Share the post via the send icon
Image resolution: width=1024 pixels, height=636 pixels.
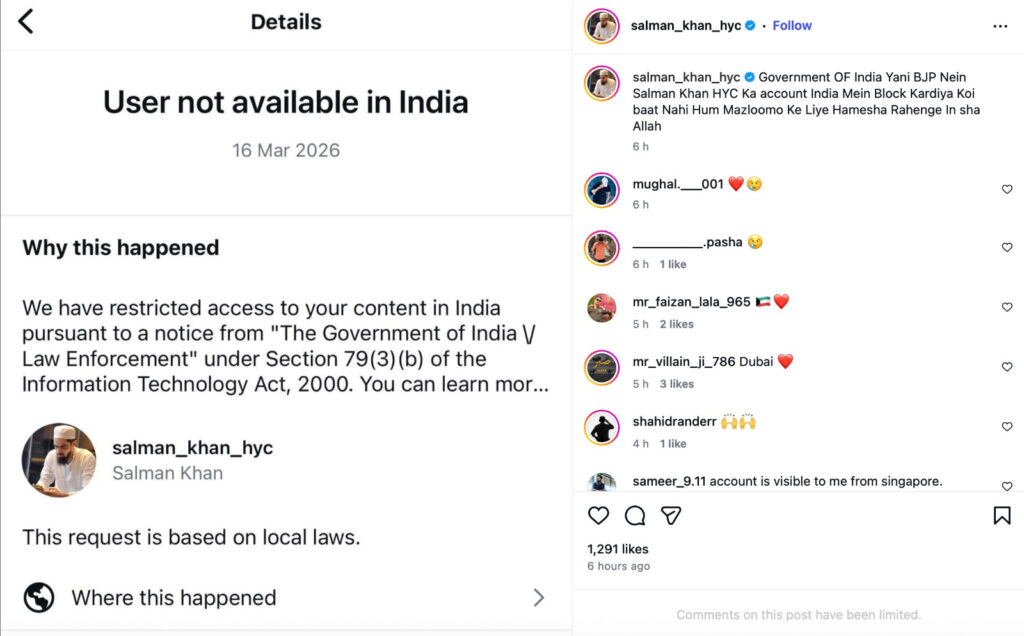(671, 515)
